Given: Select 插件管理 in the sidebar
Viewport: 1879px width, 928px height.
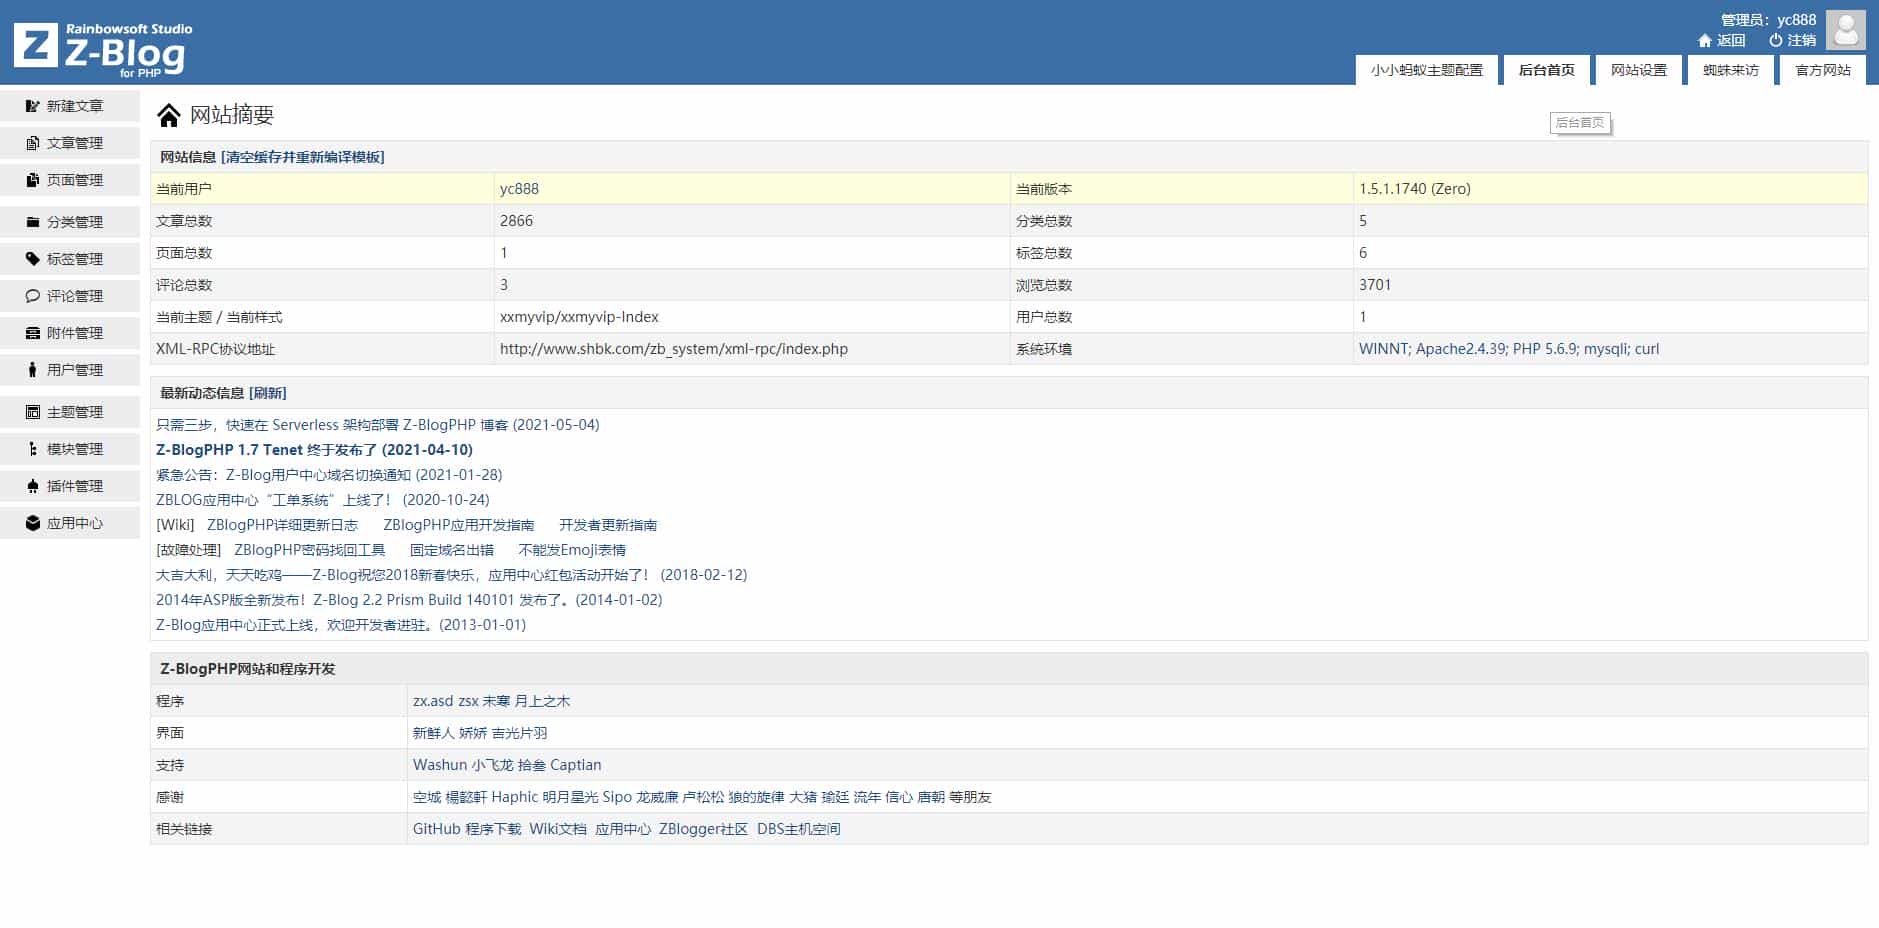Looking at the screenshot, I should (70, 486).
